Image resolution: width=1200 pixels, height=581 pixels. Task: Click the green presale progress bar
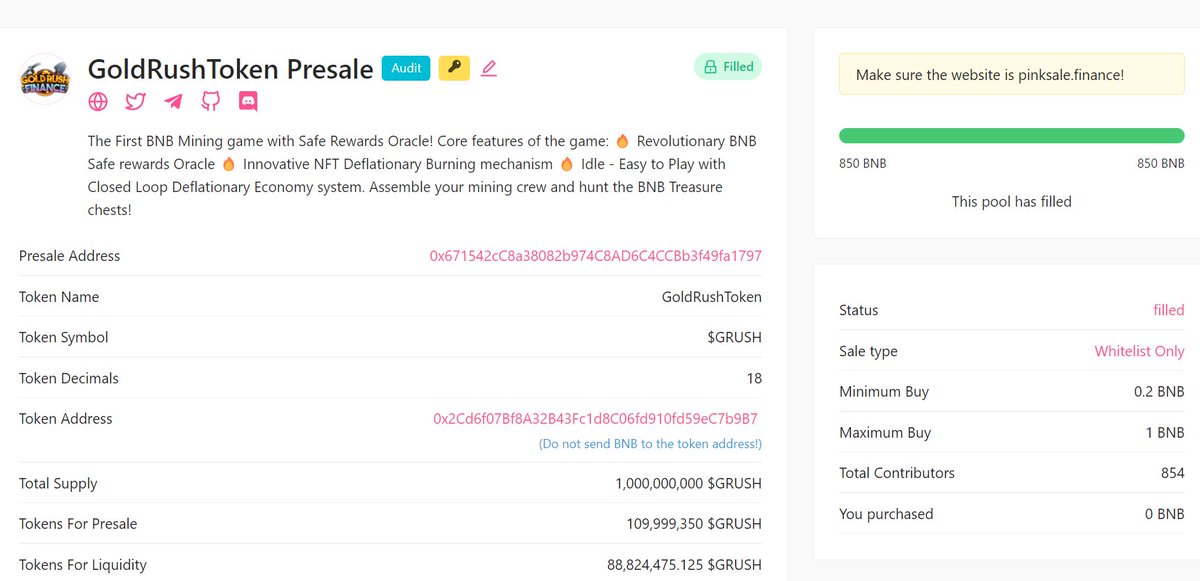pos(1012,136)
